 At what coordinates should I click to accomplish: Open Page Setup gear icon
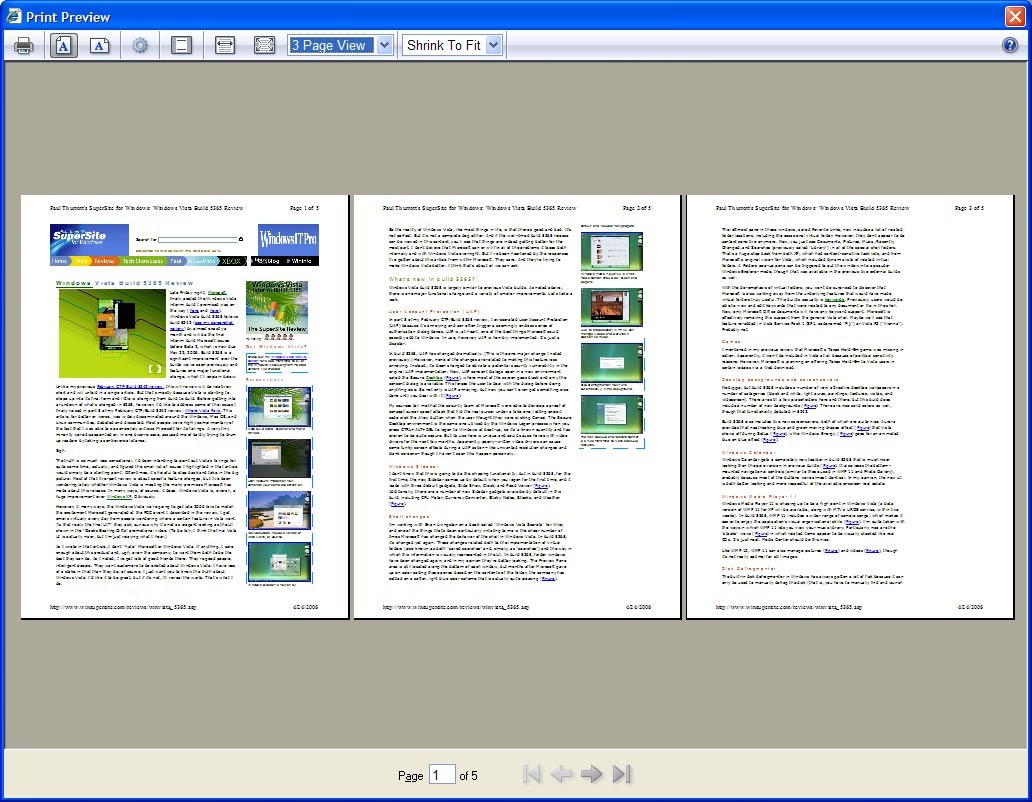click(140, 45)
